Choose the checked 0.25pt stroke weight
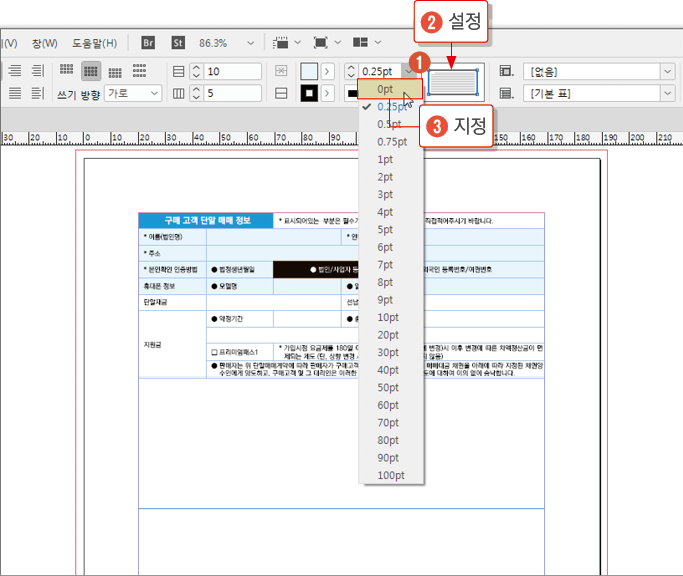Image resolution: width=683 pixels, height=576 pixels. (x=391, y=107)
